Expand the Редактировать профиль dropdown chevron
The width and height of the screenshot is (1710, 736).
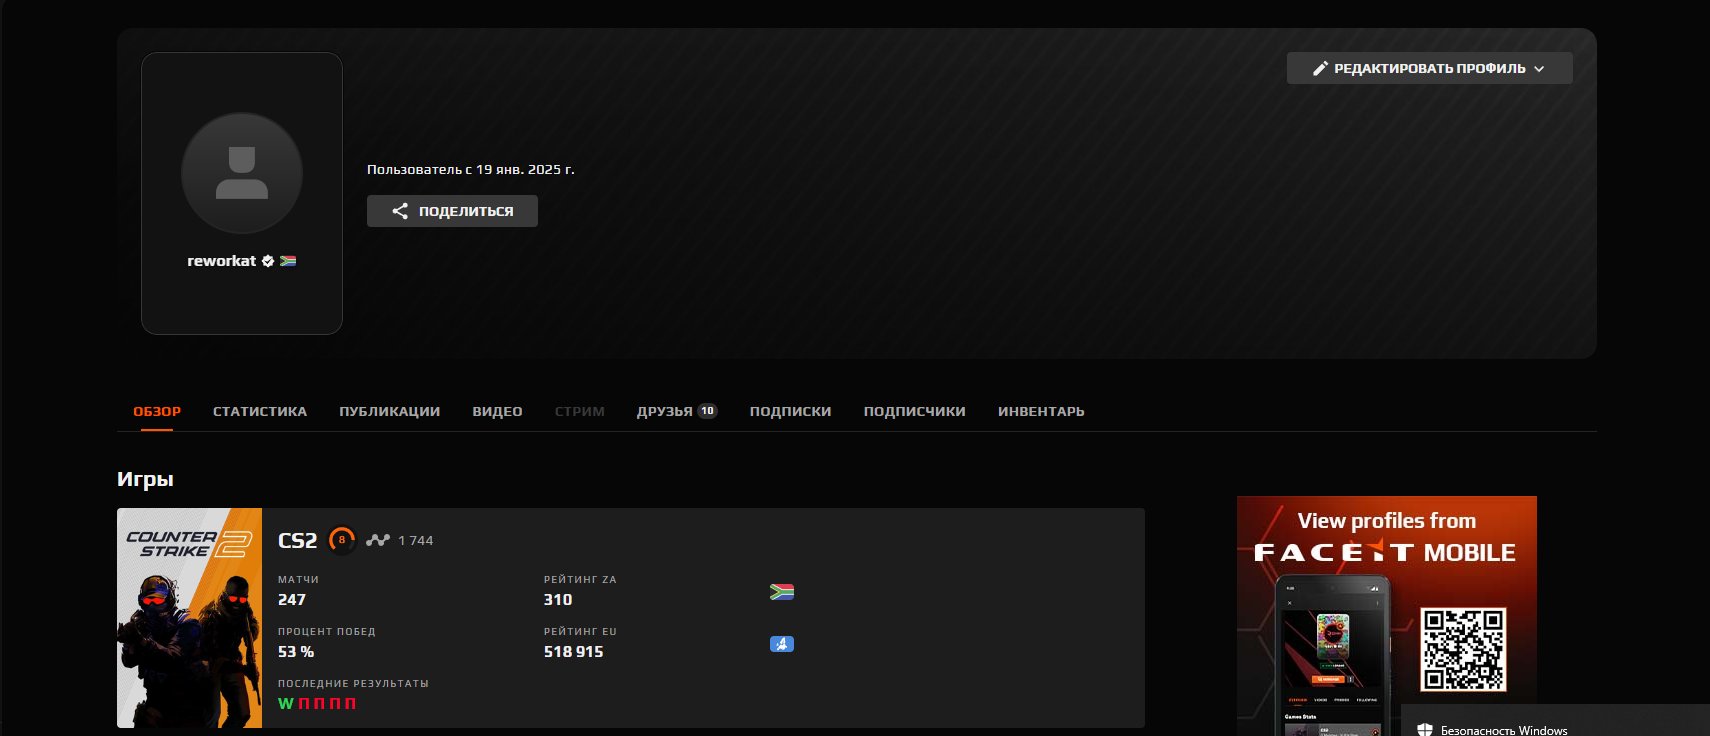(1539, 69)
